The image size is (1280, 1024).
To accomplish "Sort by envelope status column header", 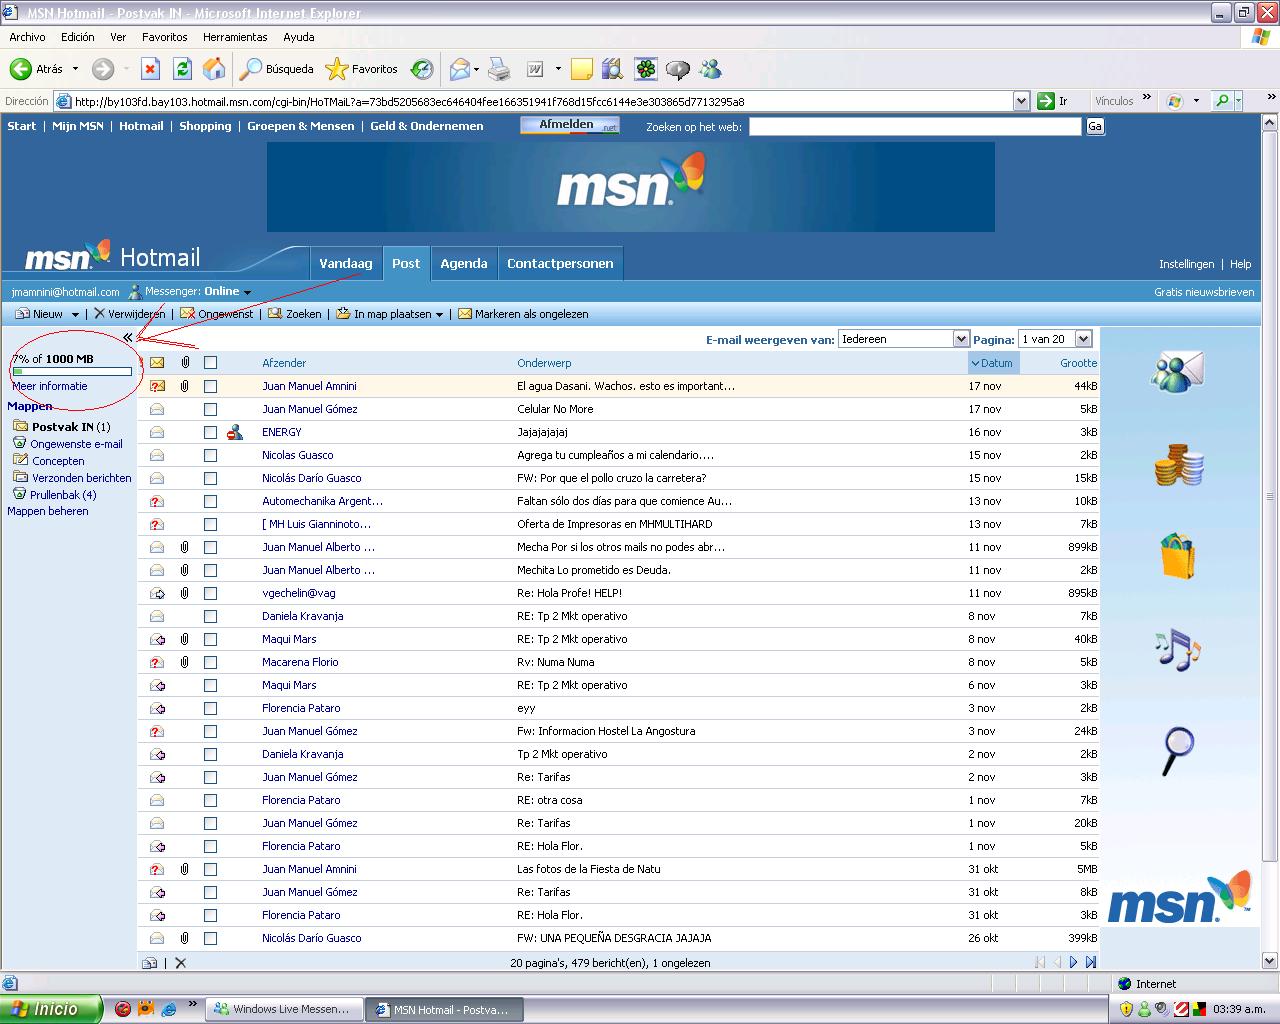I will tap(157, 362).
